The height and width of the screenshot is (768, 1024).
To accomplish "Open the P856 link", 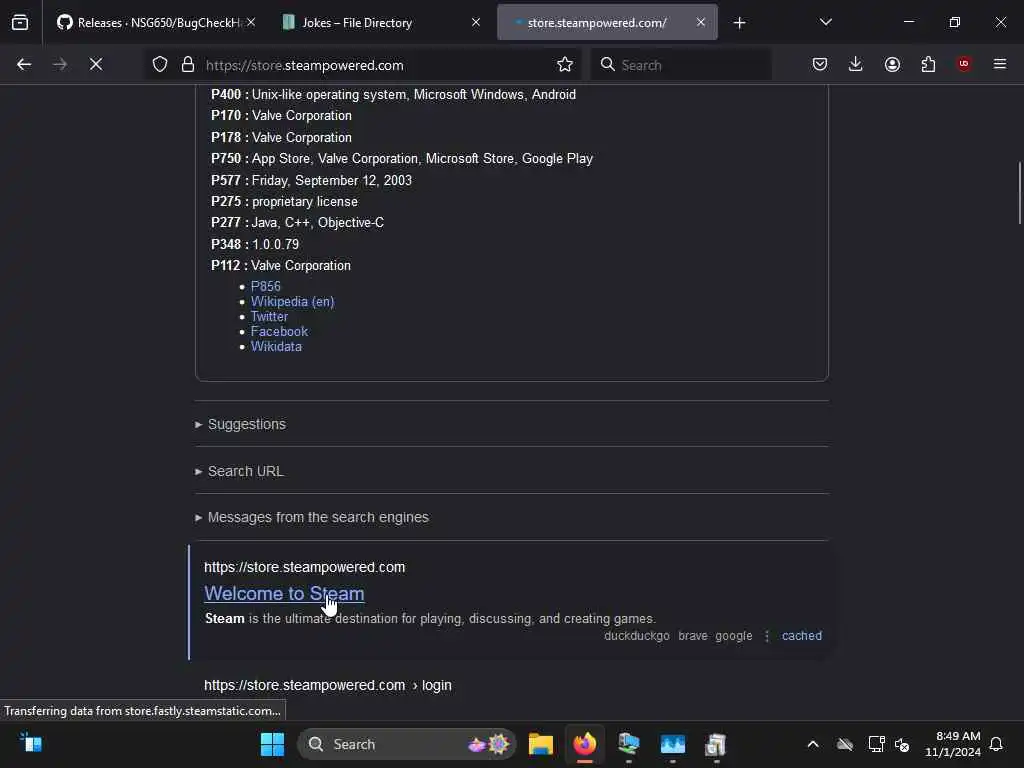I will click(266, 286).
